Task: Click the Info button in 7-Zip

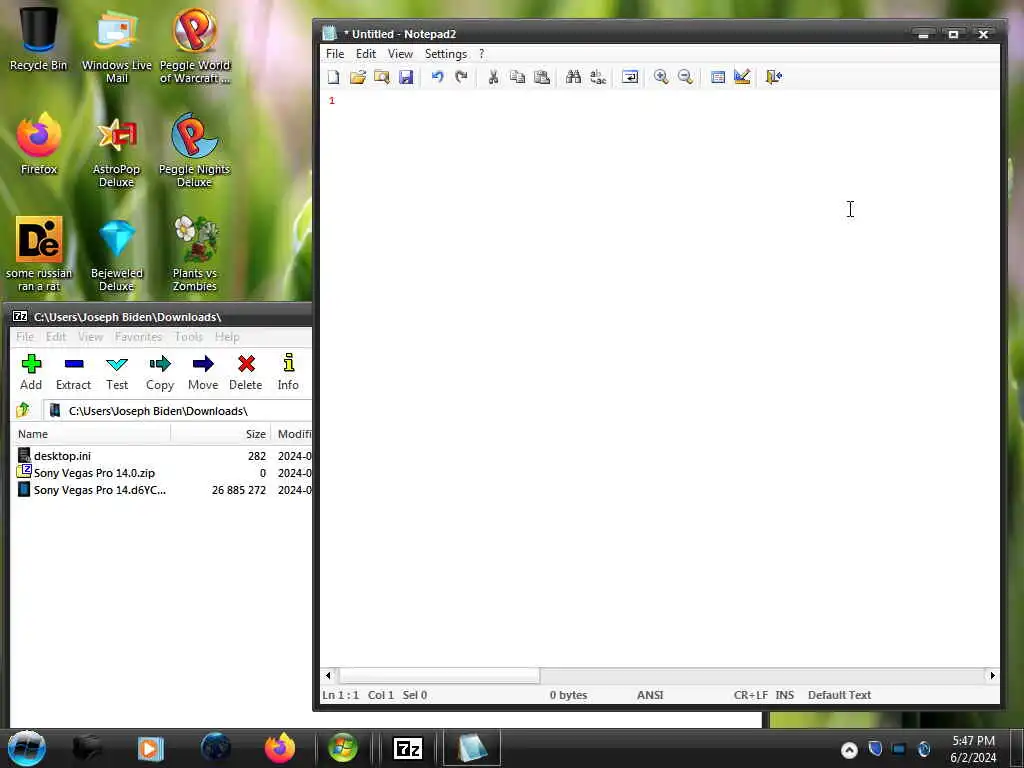Action: (288, 372)
